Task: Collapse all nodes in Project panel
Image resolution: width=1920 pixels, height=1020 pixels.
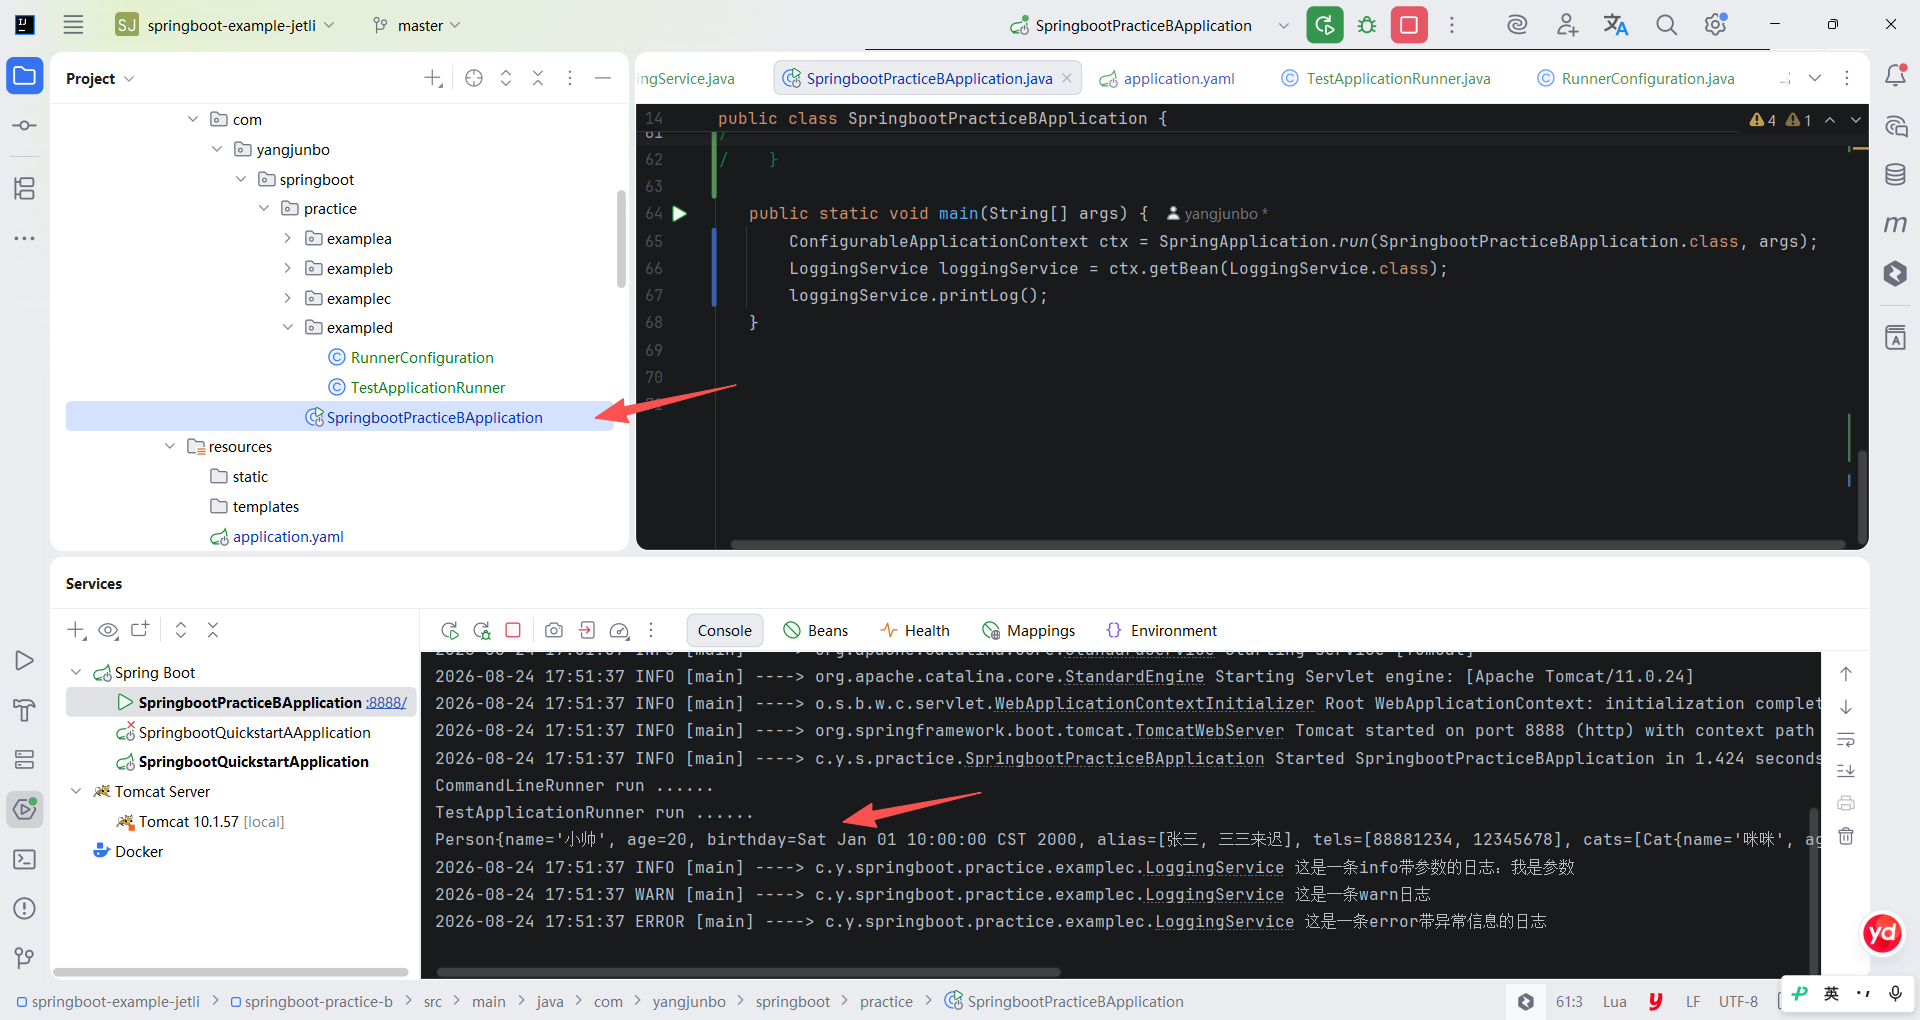Action: coord(538,78)
